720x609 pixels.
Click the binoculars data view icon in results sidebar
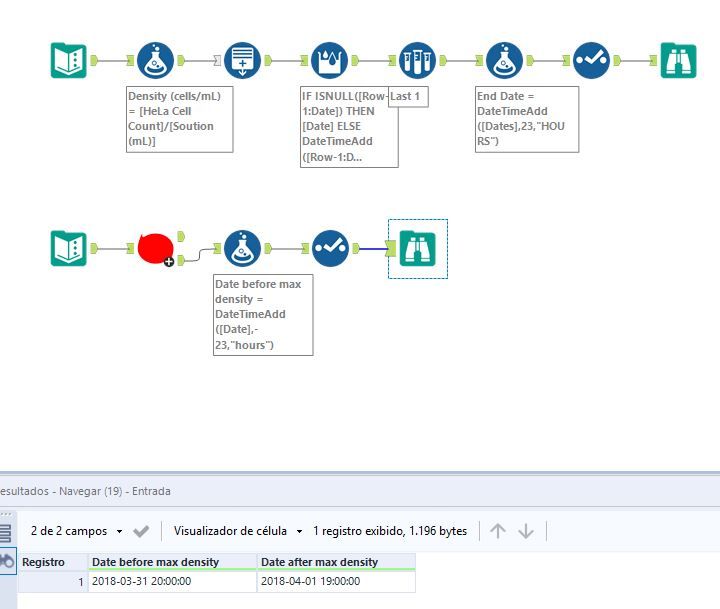coord(7,561)
